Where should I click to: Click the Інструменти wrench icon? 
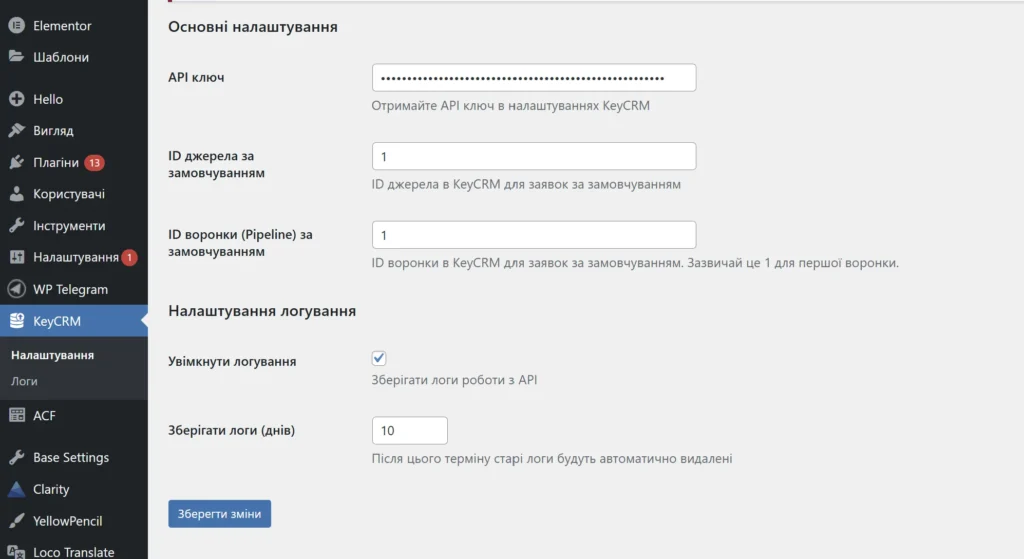(16, 226)
